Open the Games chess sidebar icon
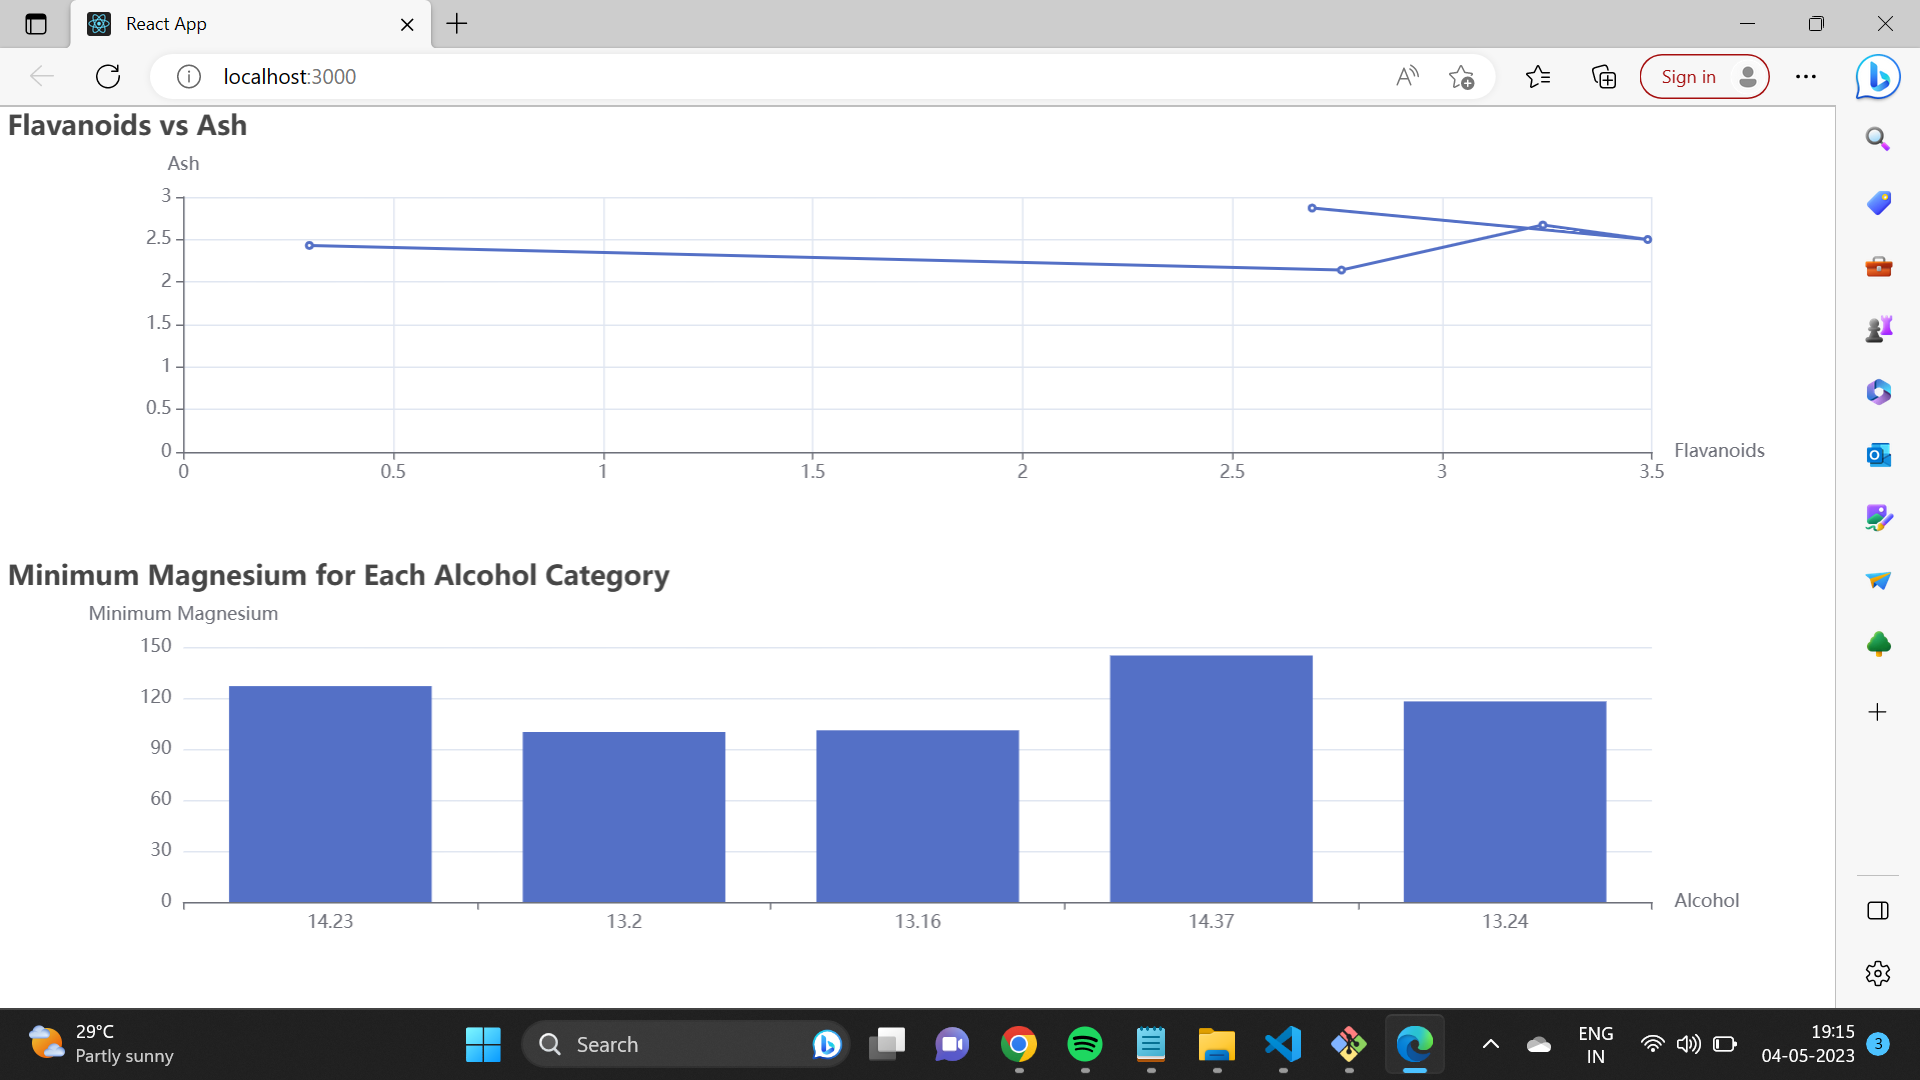1920x1080 pixels. pos(1878,328)
